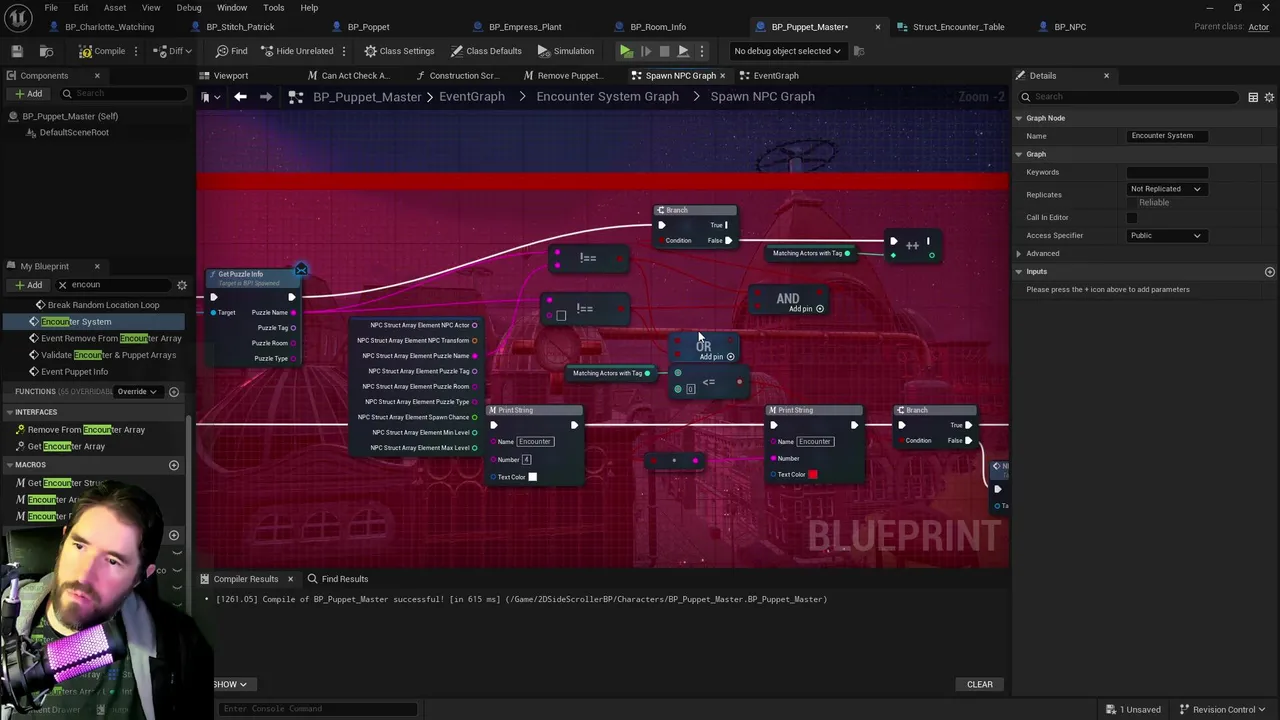Collapse the Graph Node section

[1019, 118]
